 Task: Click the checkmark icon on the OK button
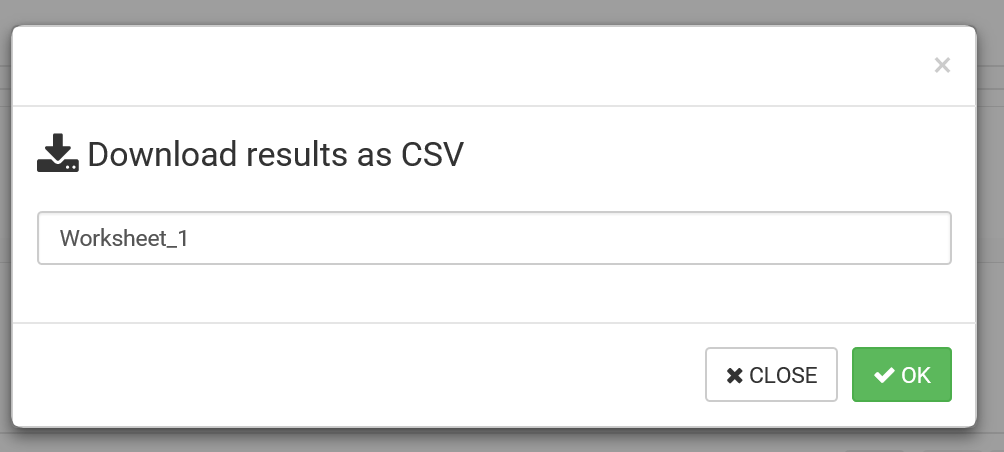point(883,375)
